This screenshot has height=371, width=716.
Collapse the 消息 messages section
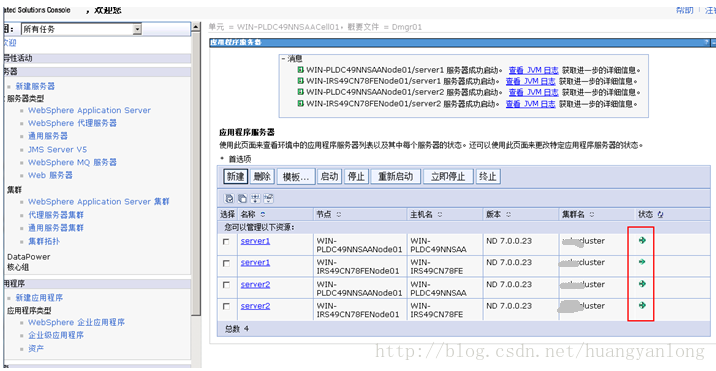tap(283, 59)
